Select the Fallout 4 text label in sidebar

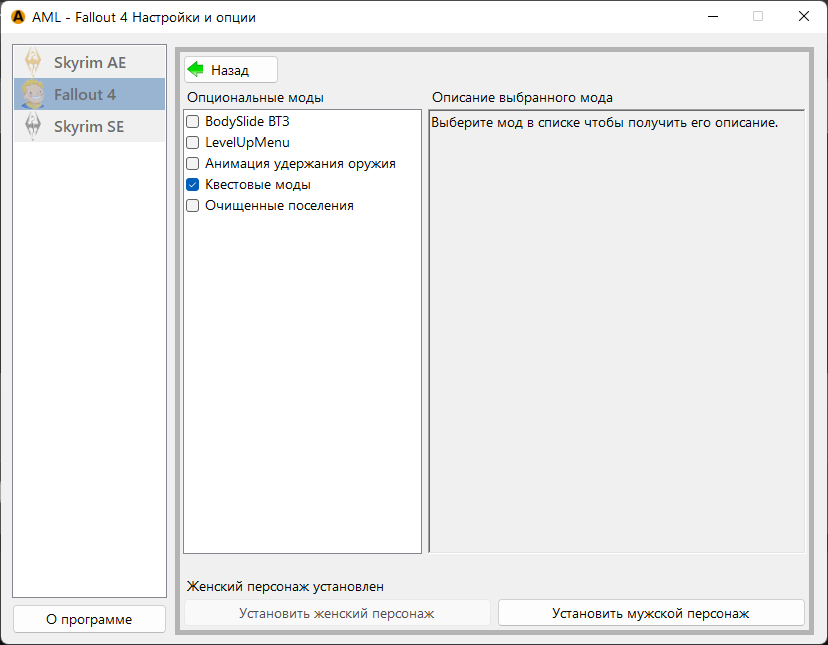tap(85, 94)
